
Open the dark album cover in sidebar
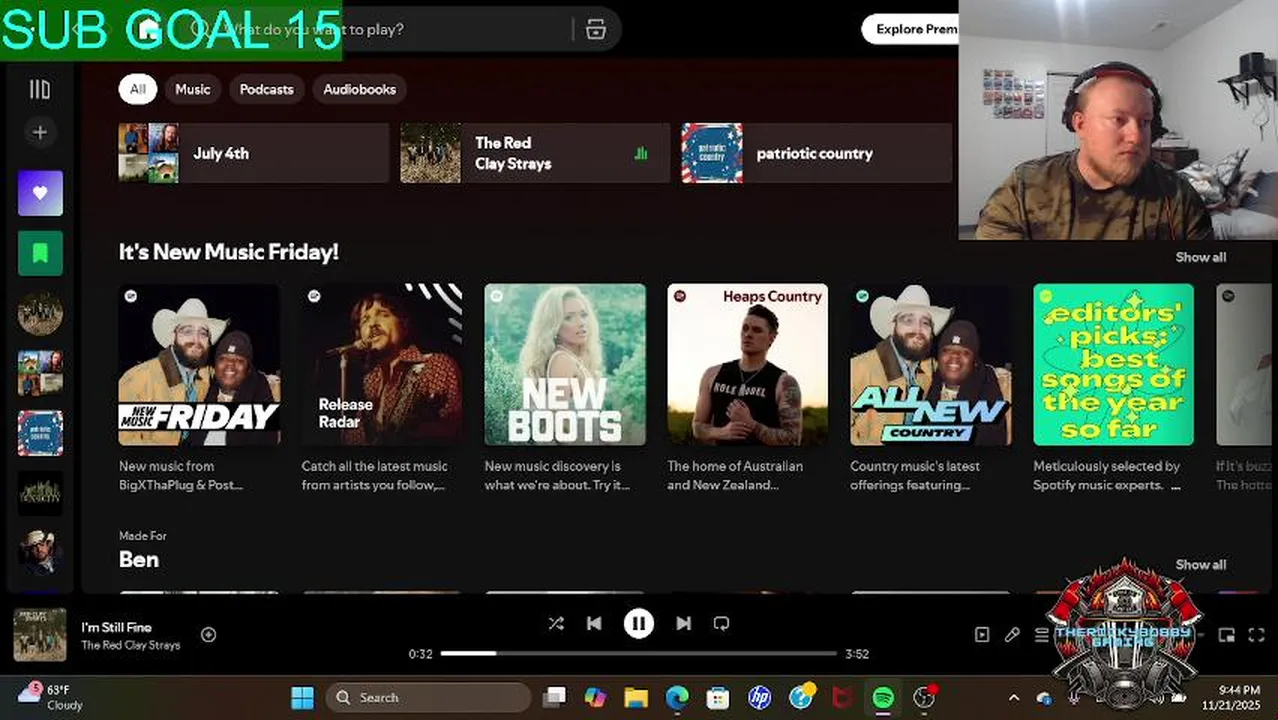(40, 493)
